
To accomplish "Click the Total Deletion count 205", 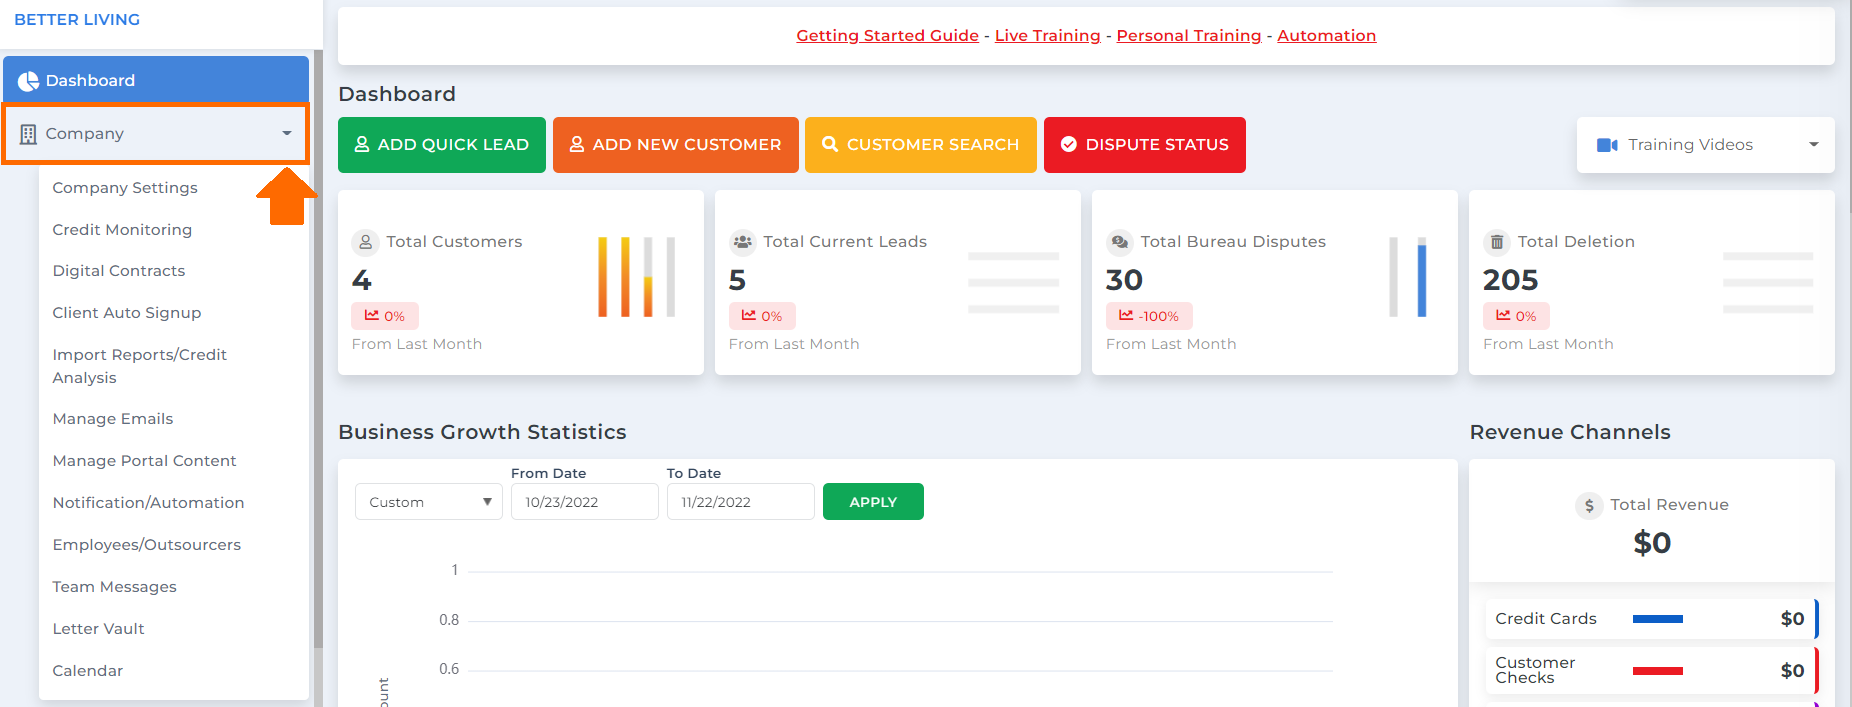I will point(1510,281).
